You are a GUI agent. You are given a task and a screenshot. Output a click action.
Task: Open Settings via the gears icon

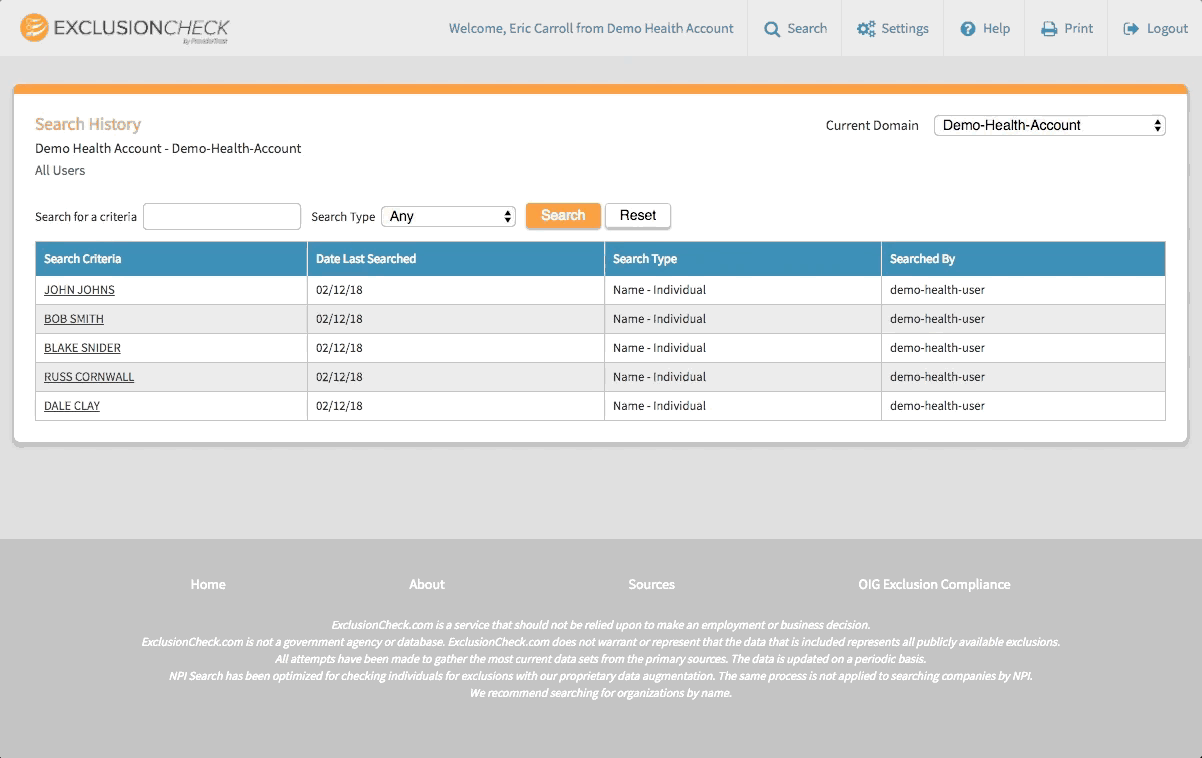click(866, 29)
